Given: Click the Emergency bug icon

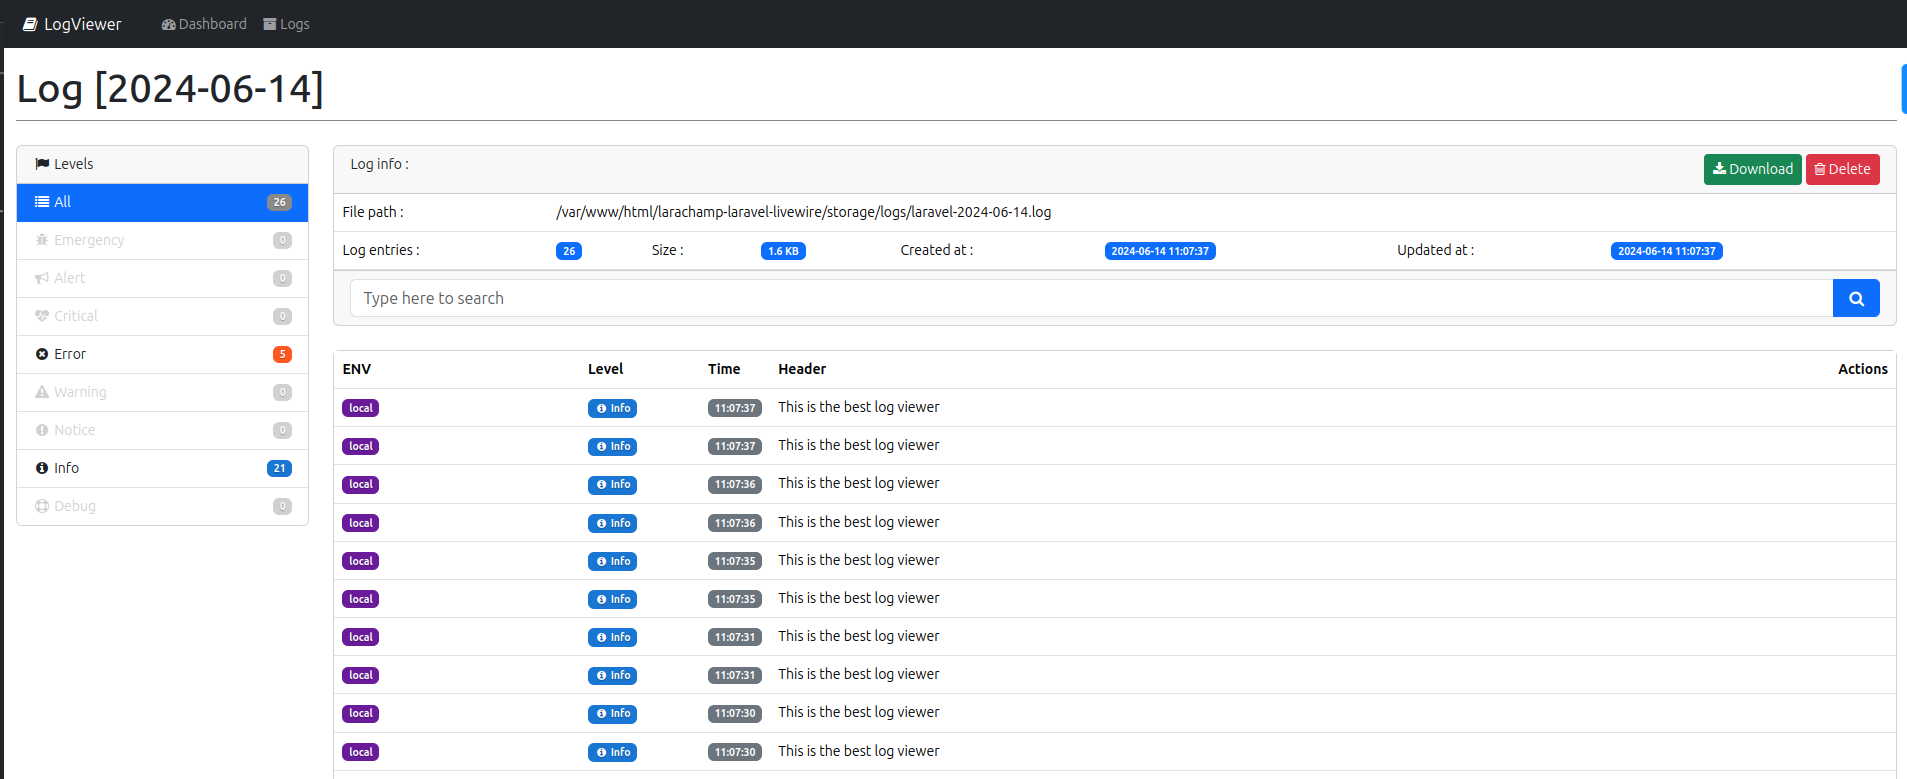Looking at the screenshot, I should tap(42, 240).
